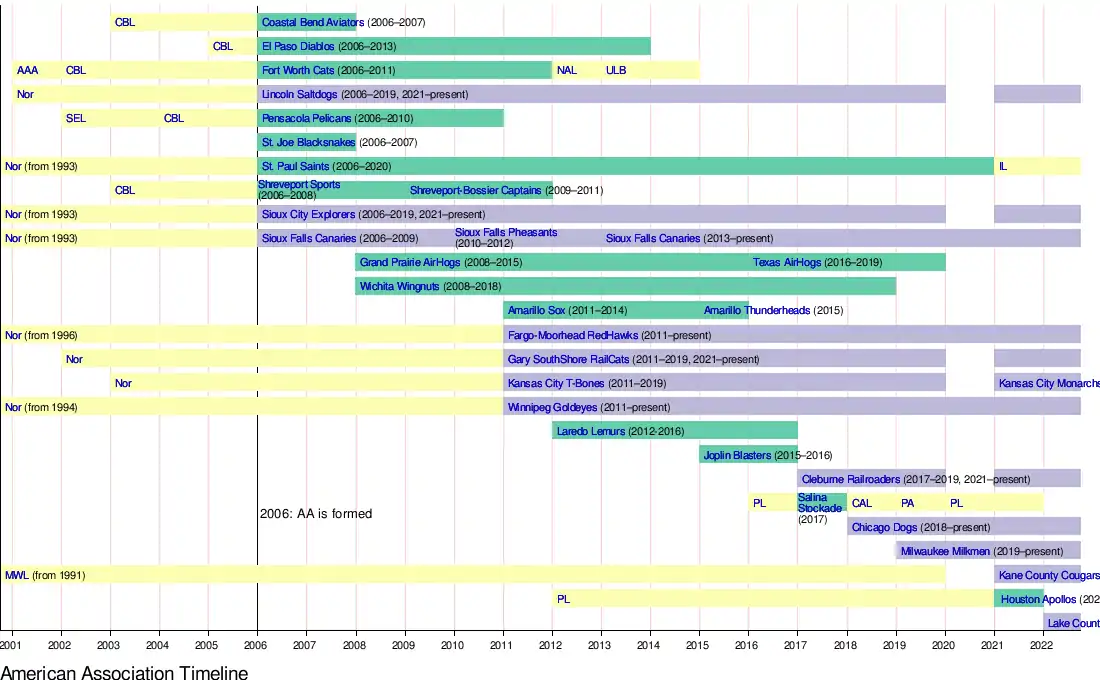This screenshot has height=680, width=1100.
Task: Open the Sioux Falls Pheasants link
Action: (x=506, y=232)
